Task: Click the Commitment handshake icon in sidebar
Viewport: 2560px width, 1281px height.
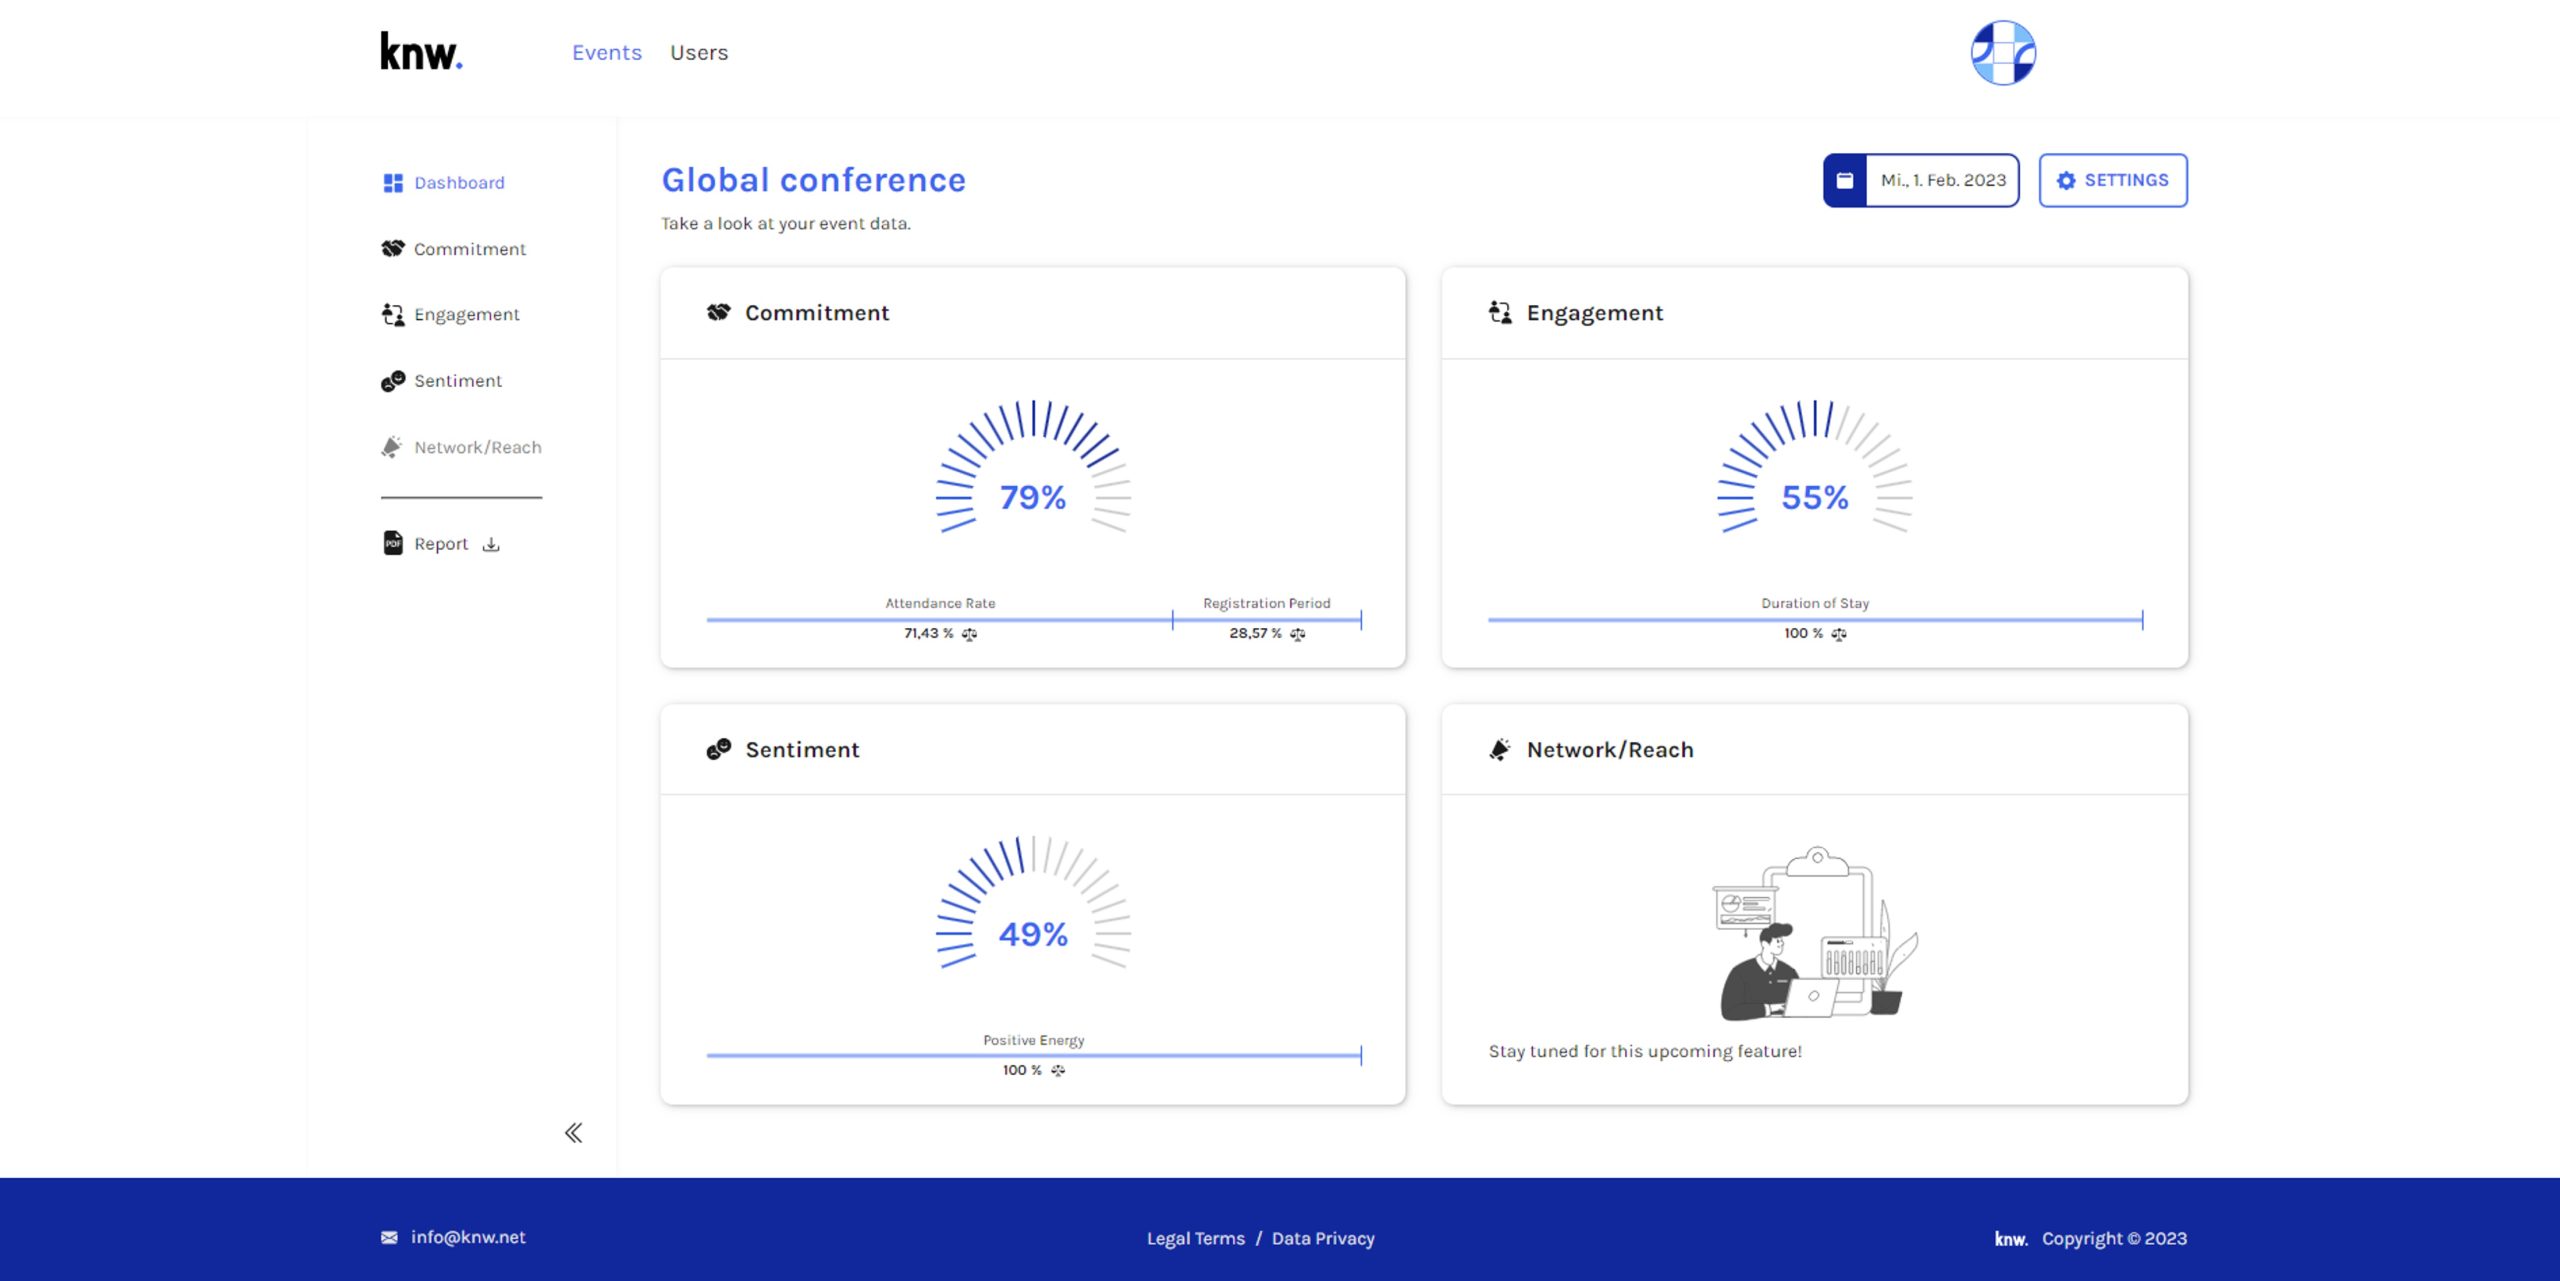Action: pos(393,249)
